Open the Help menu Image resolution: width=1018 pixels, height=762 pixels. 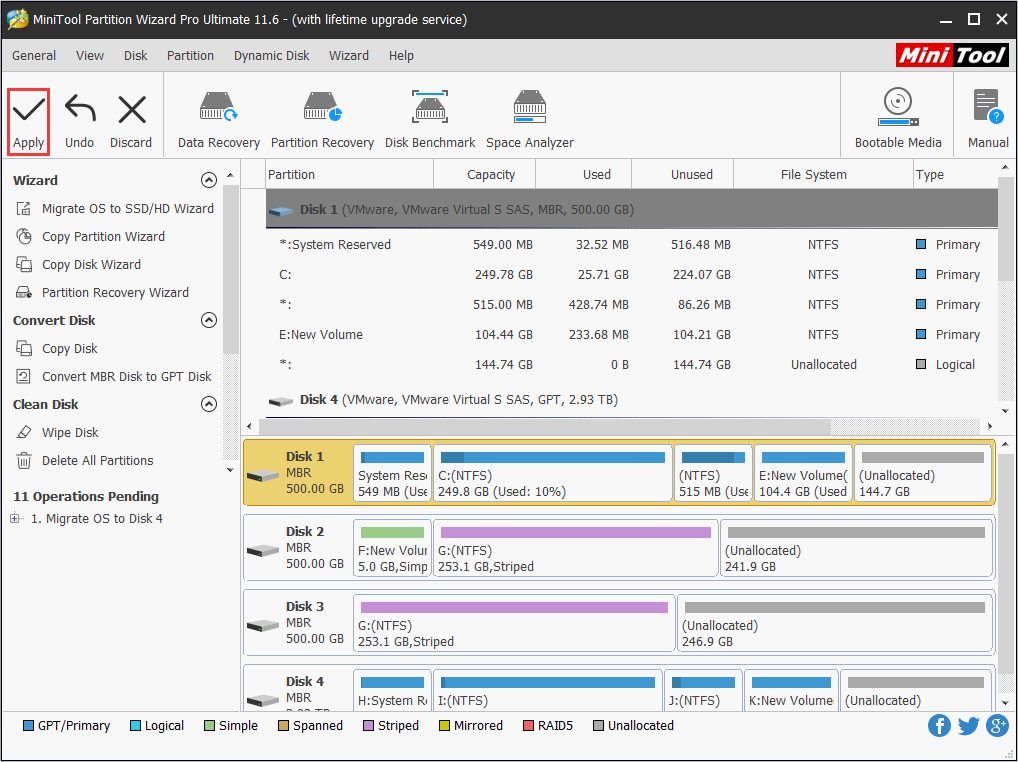click(401, 55)
